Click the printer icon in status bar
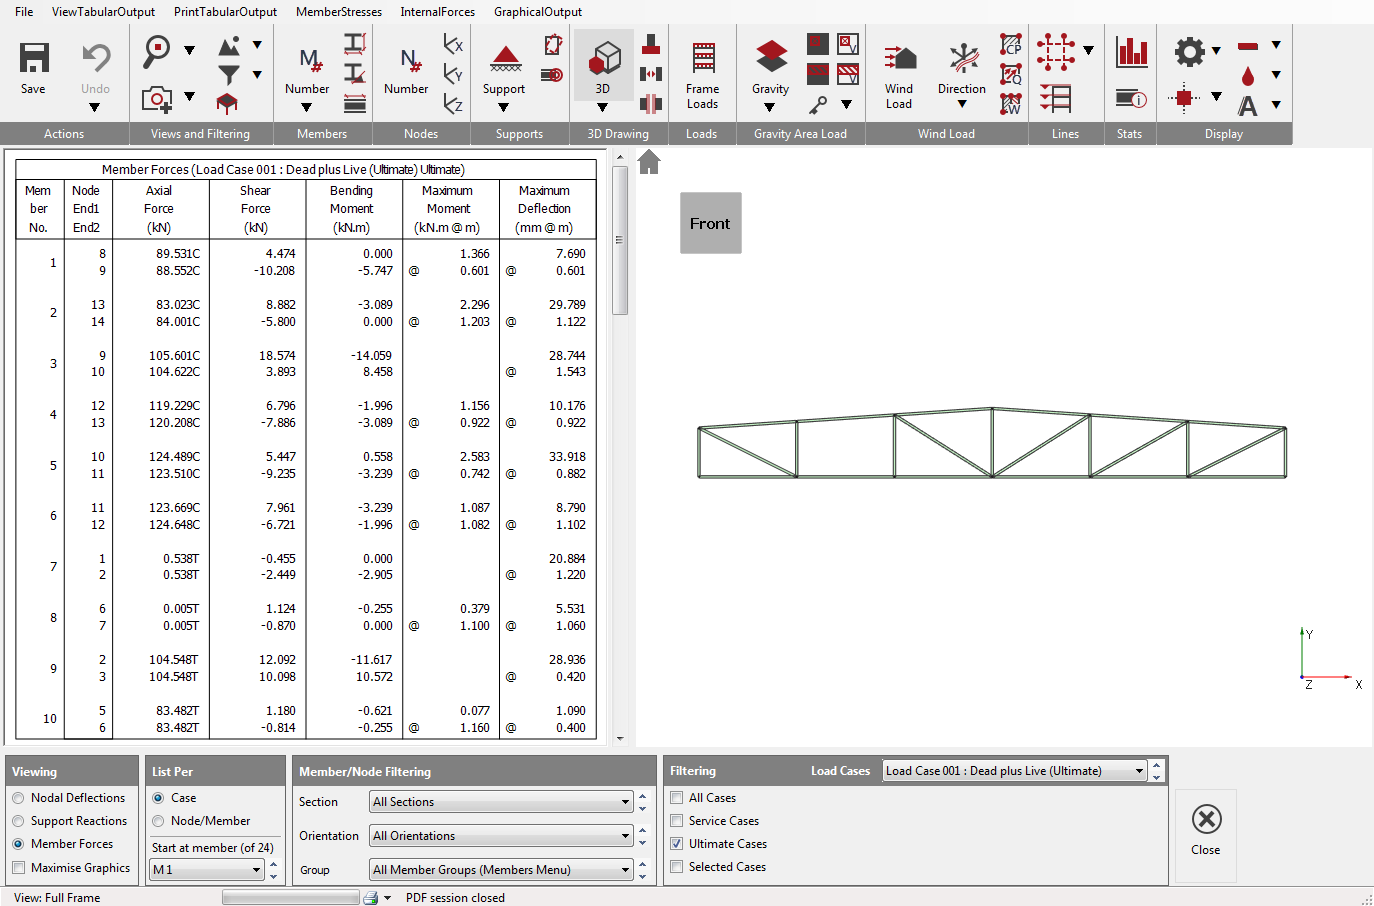This screenshot has height=906, width=1374. pyautogui.click(x=371, y=898)
